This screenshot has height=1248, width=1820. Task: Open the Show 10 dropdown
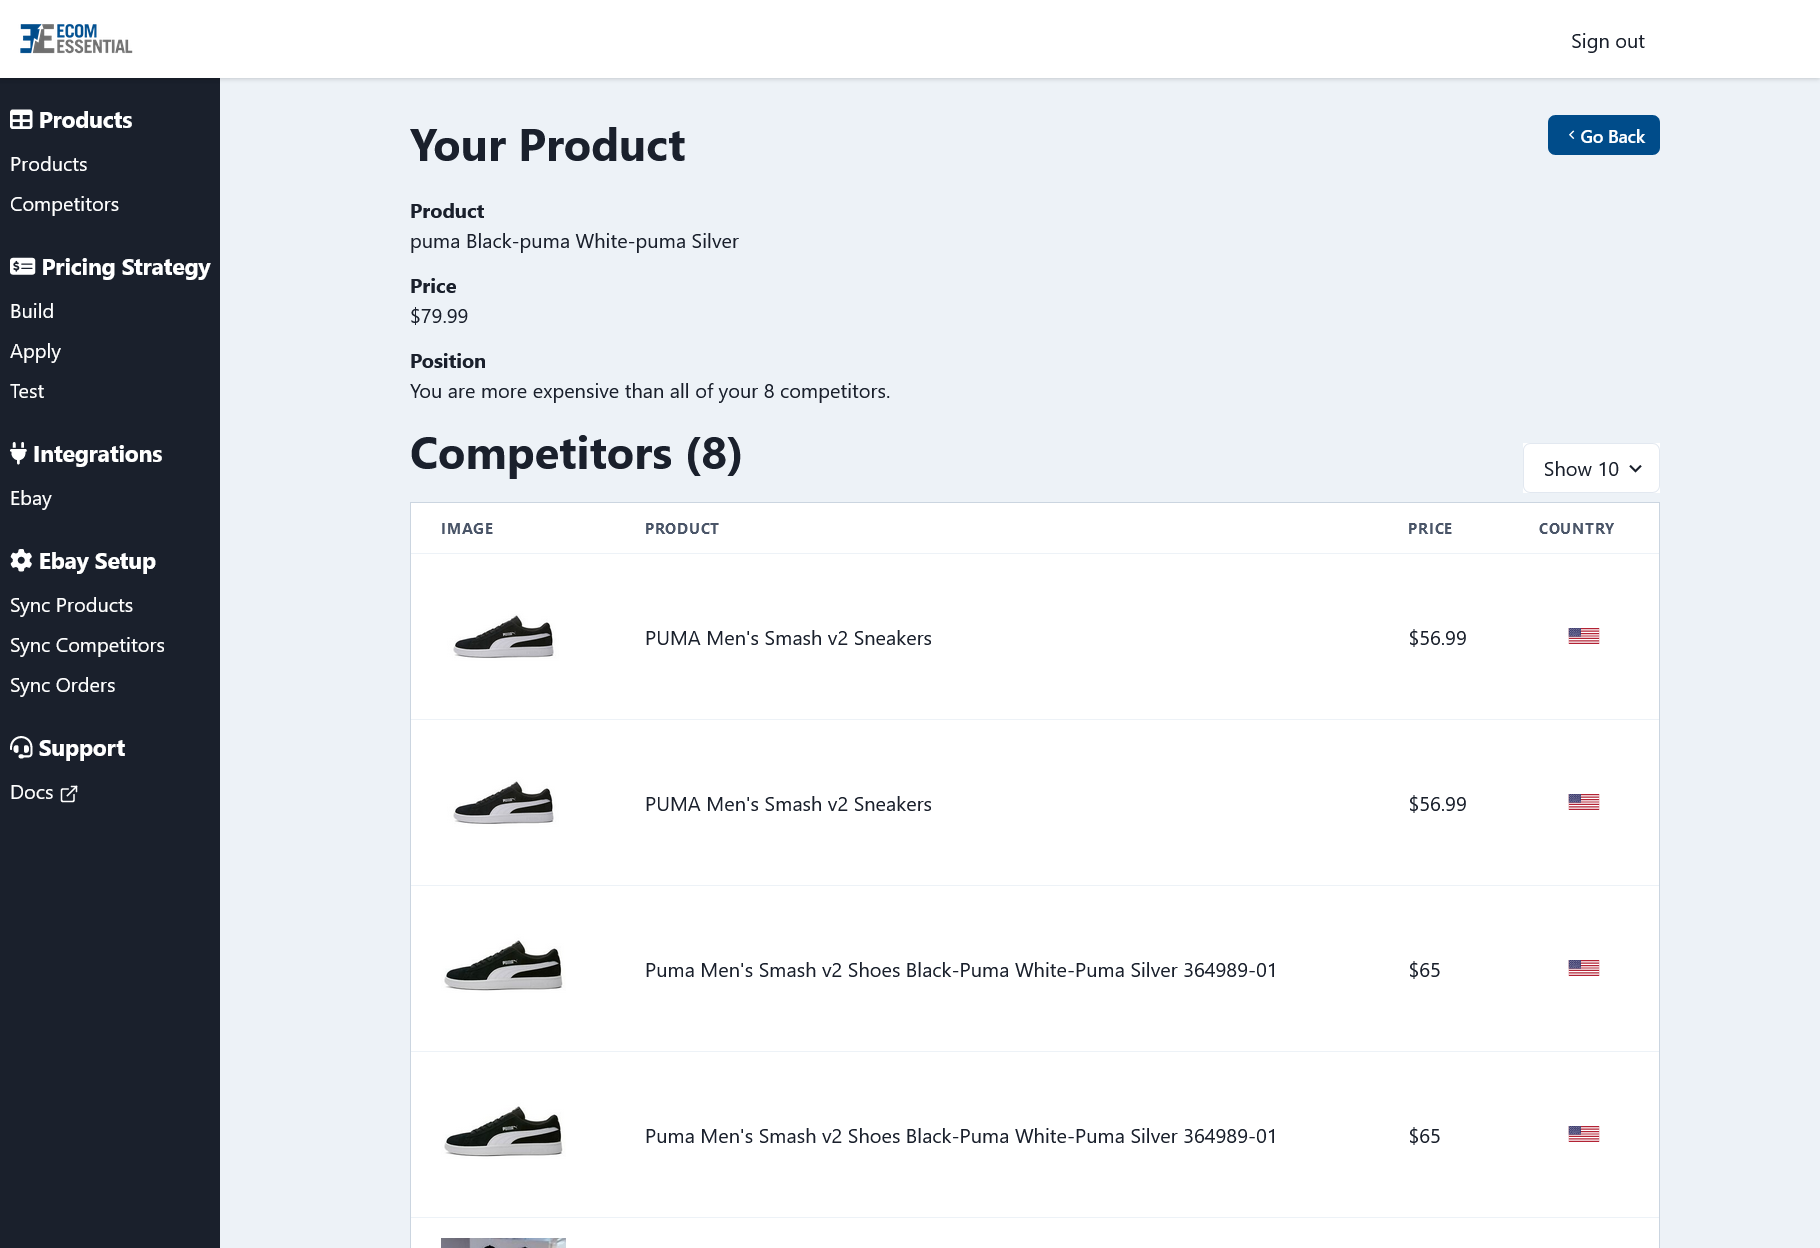(1590, 468)
